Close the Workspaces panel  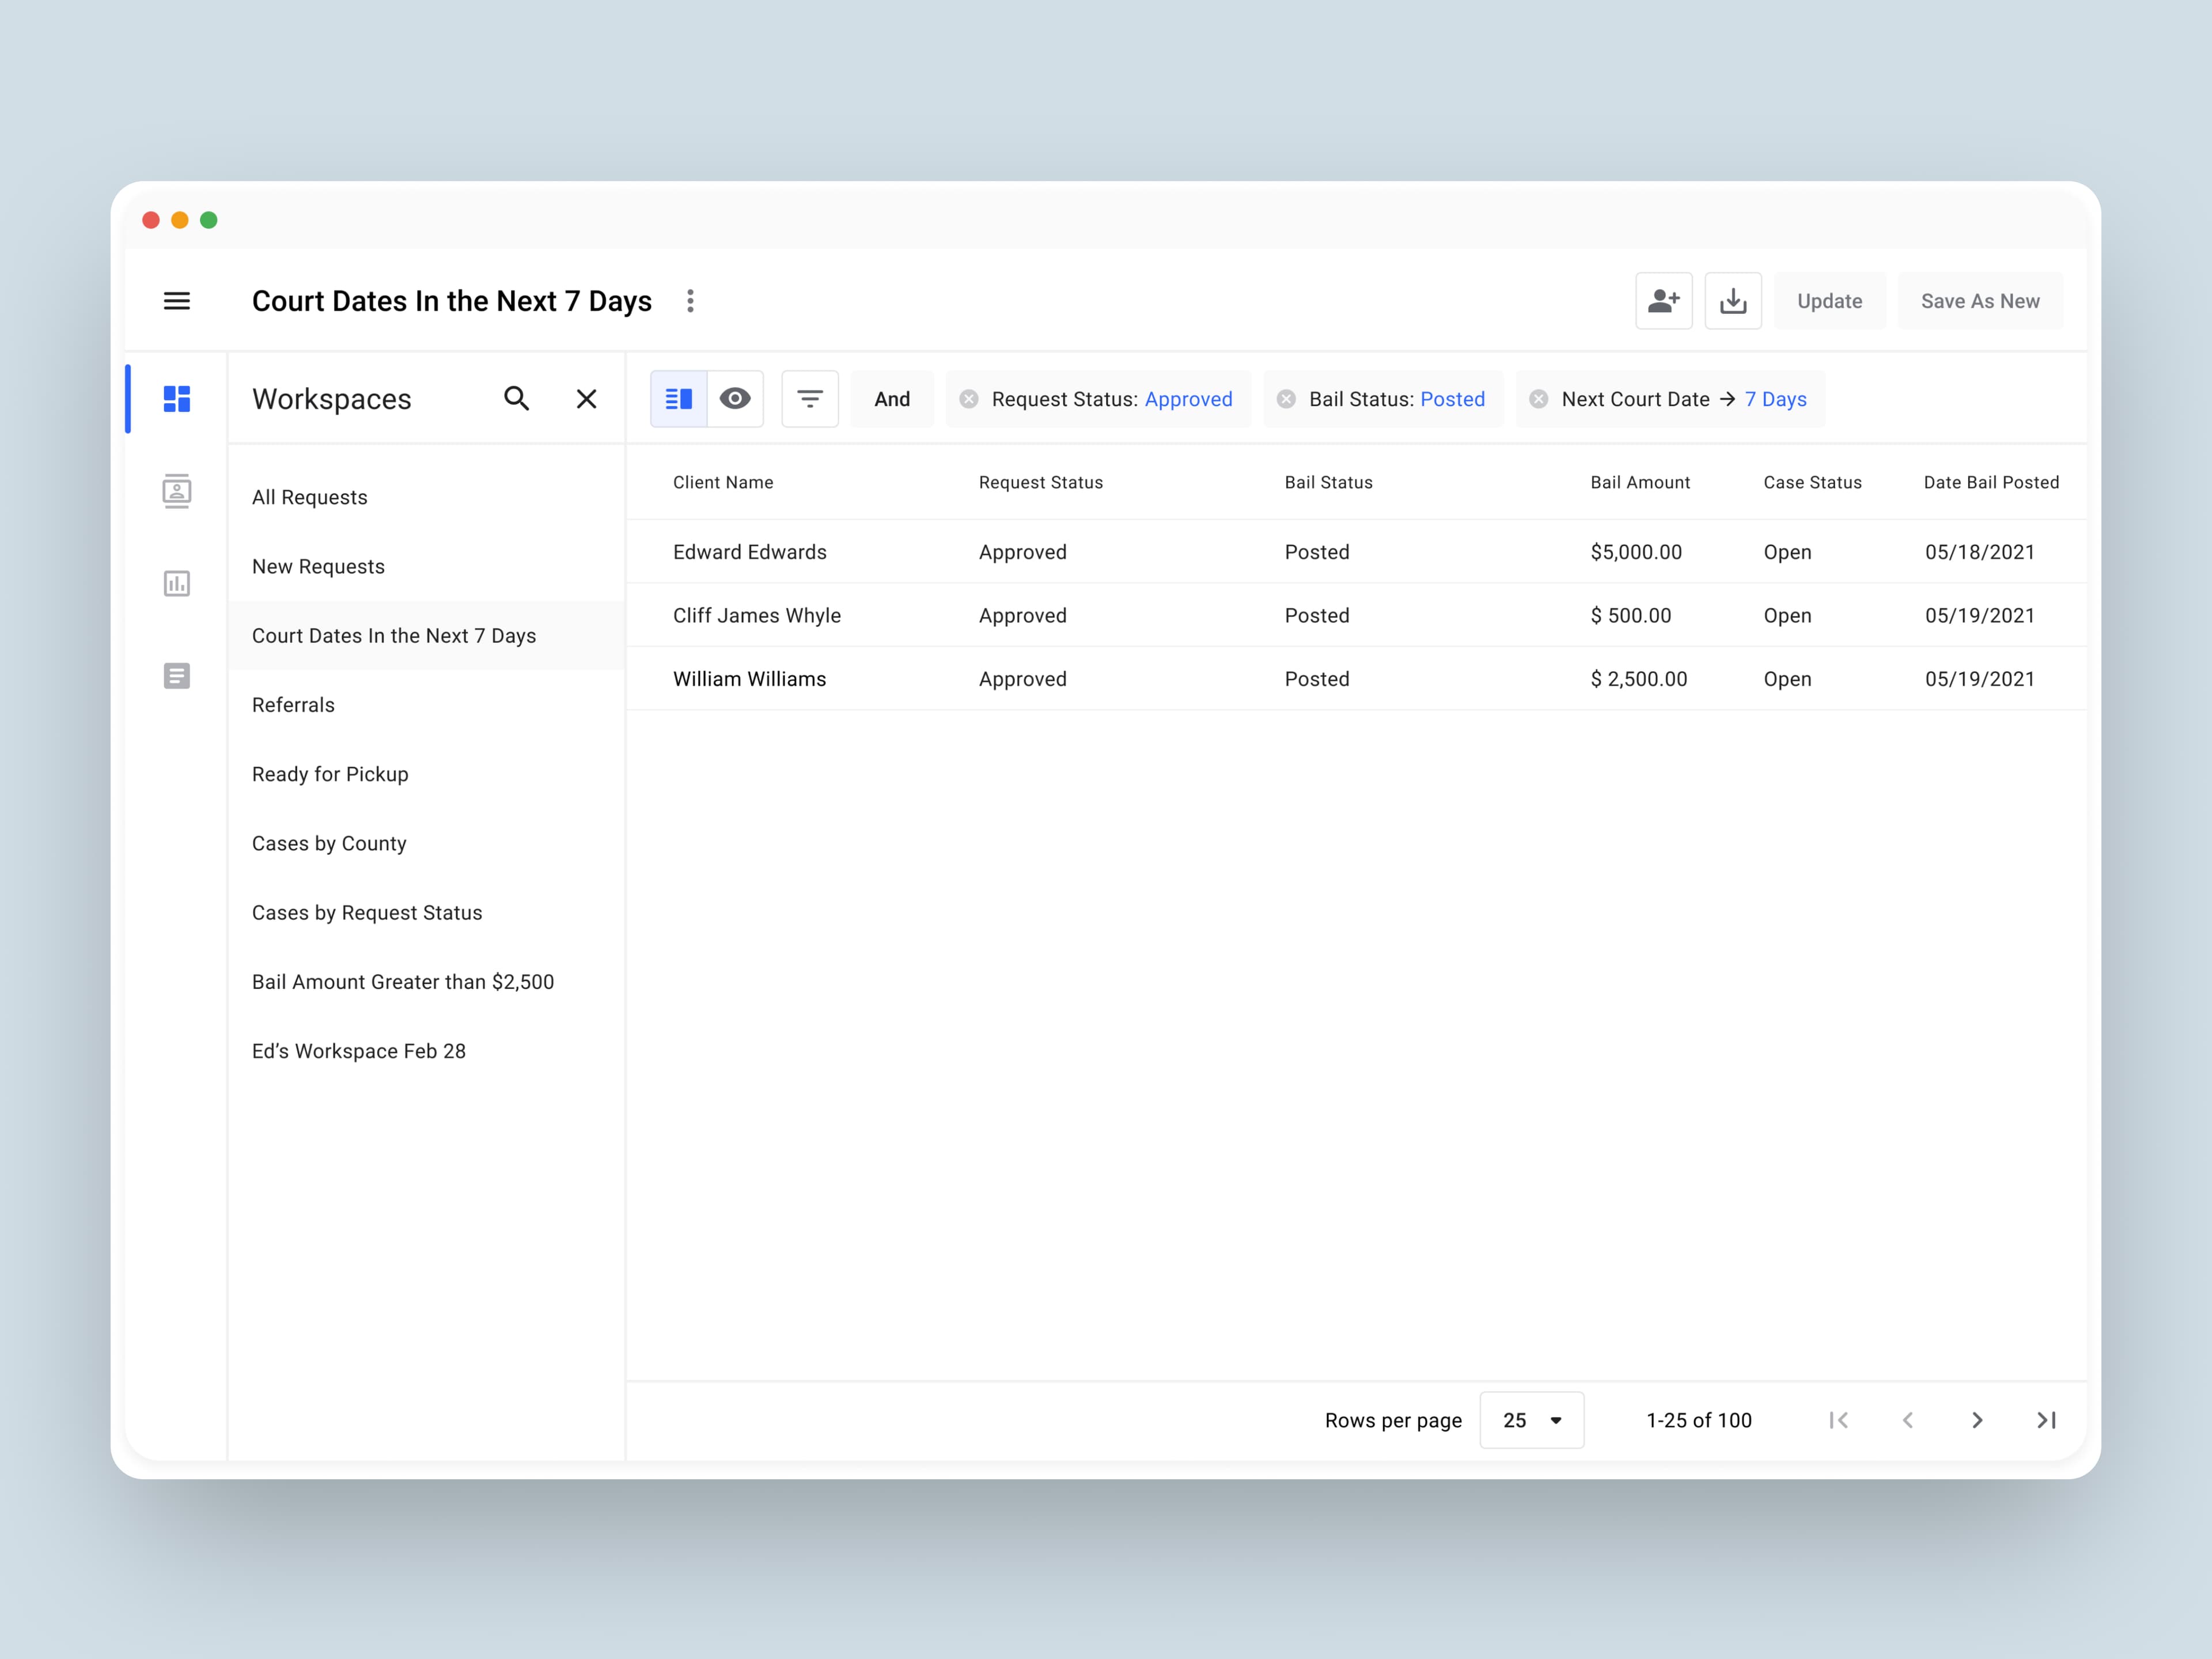[x=587, y=399]
